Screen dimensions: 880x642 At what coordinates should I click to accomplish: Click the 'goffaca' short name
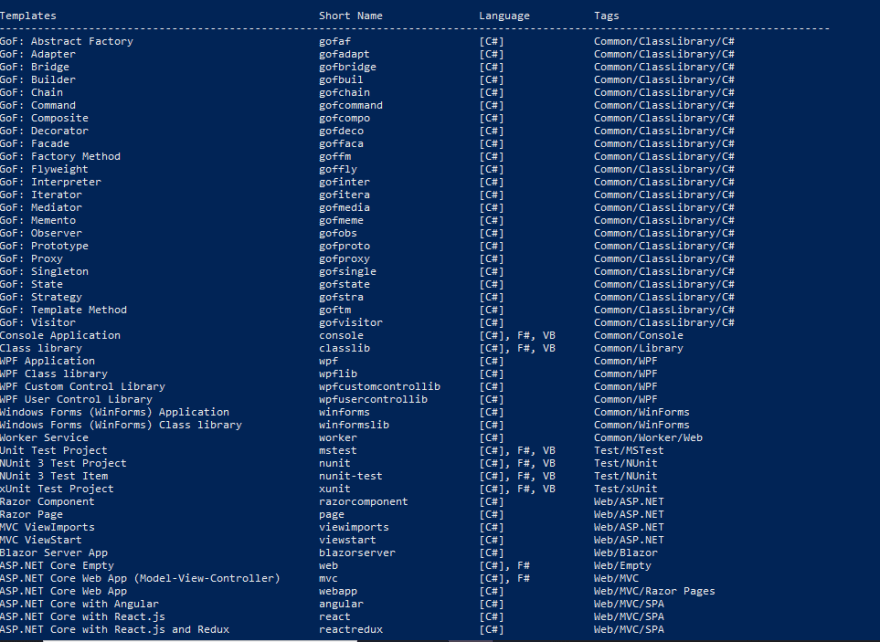(x=341, y=144)
